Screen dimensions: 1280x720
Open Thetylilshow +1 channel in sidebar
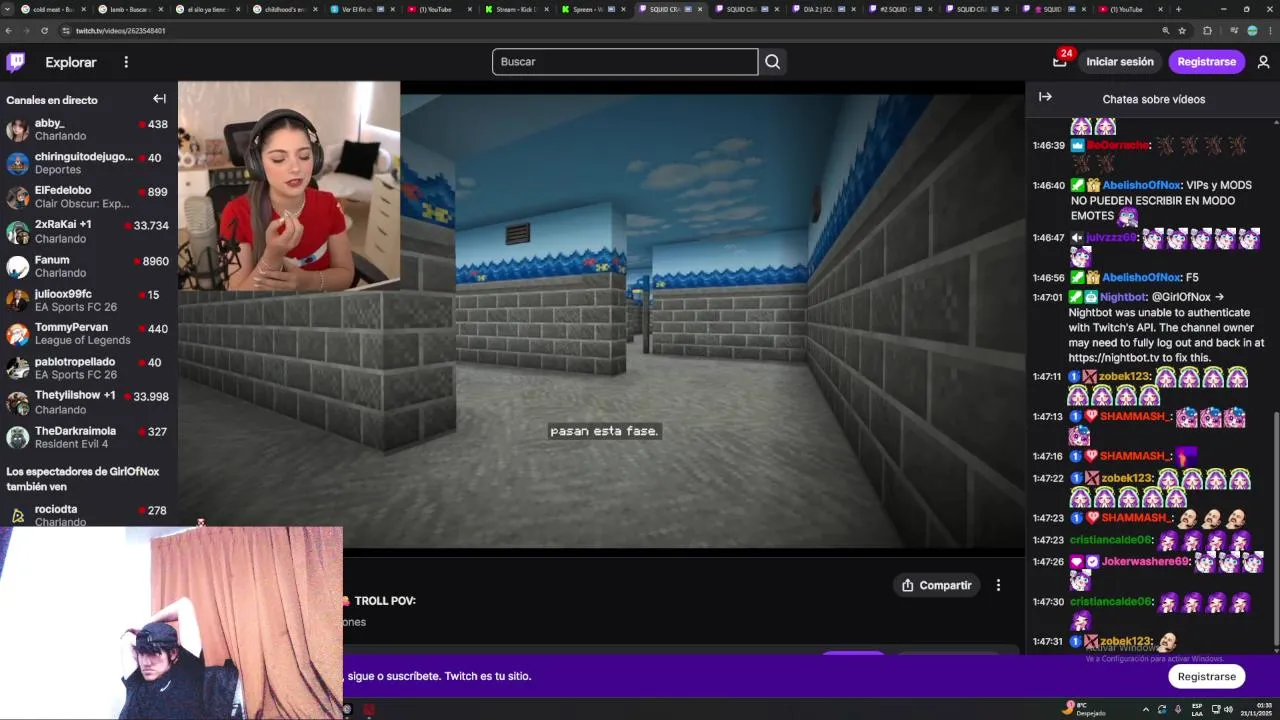[x=89, y=402]
